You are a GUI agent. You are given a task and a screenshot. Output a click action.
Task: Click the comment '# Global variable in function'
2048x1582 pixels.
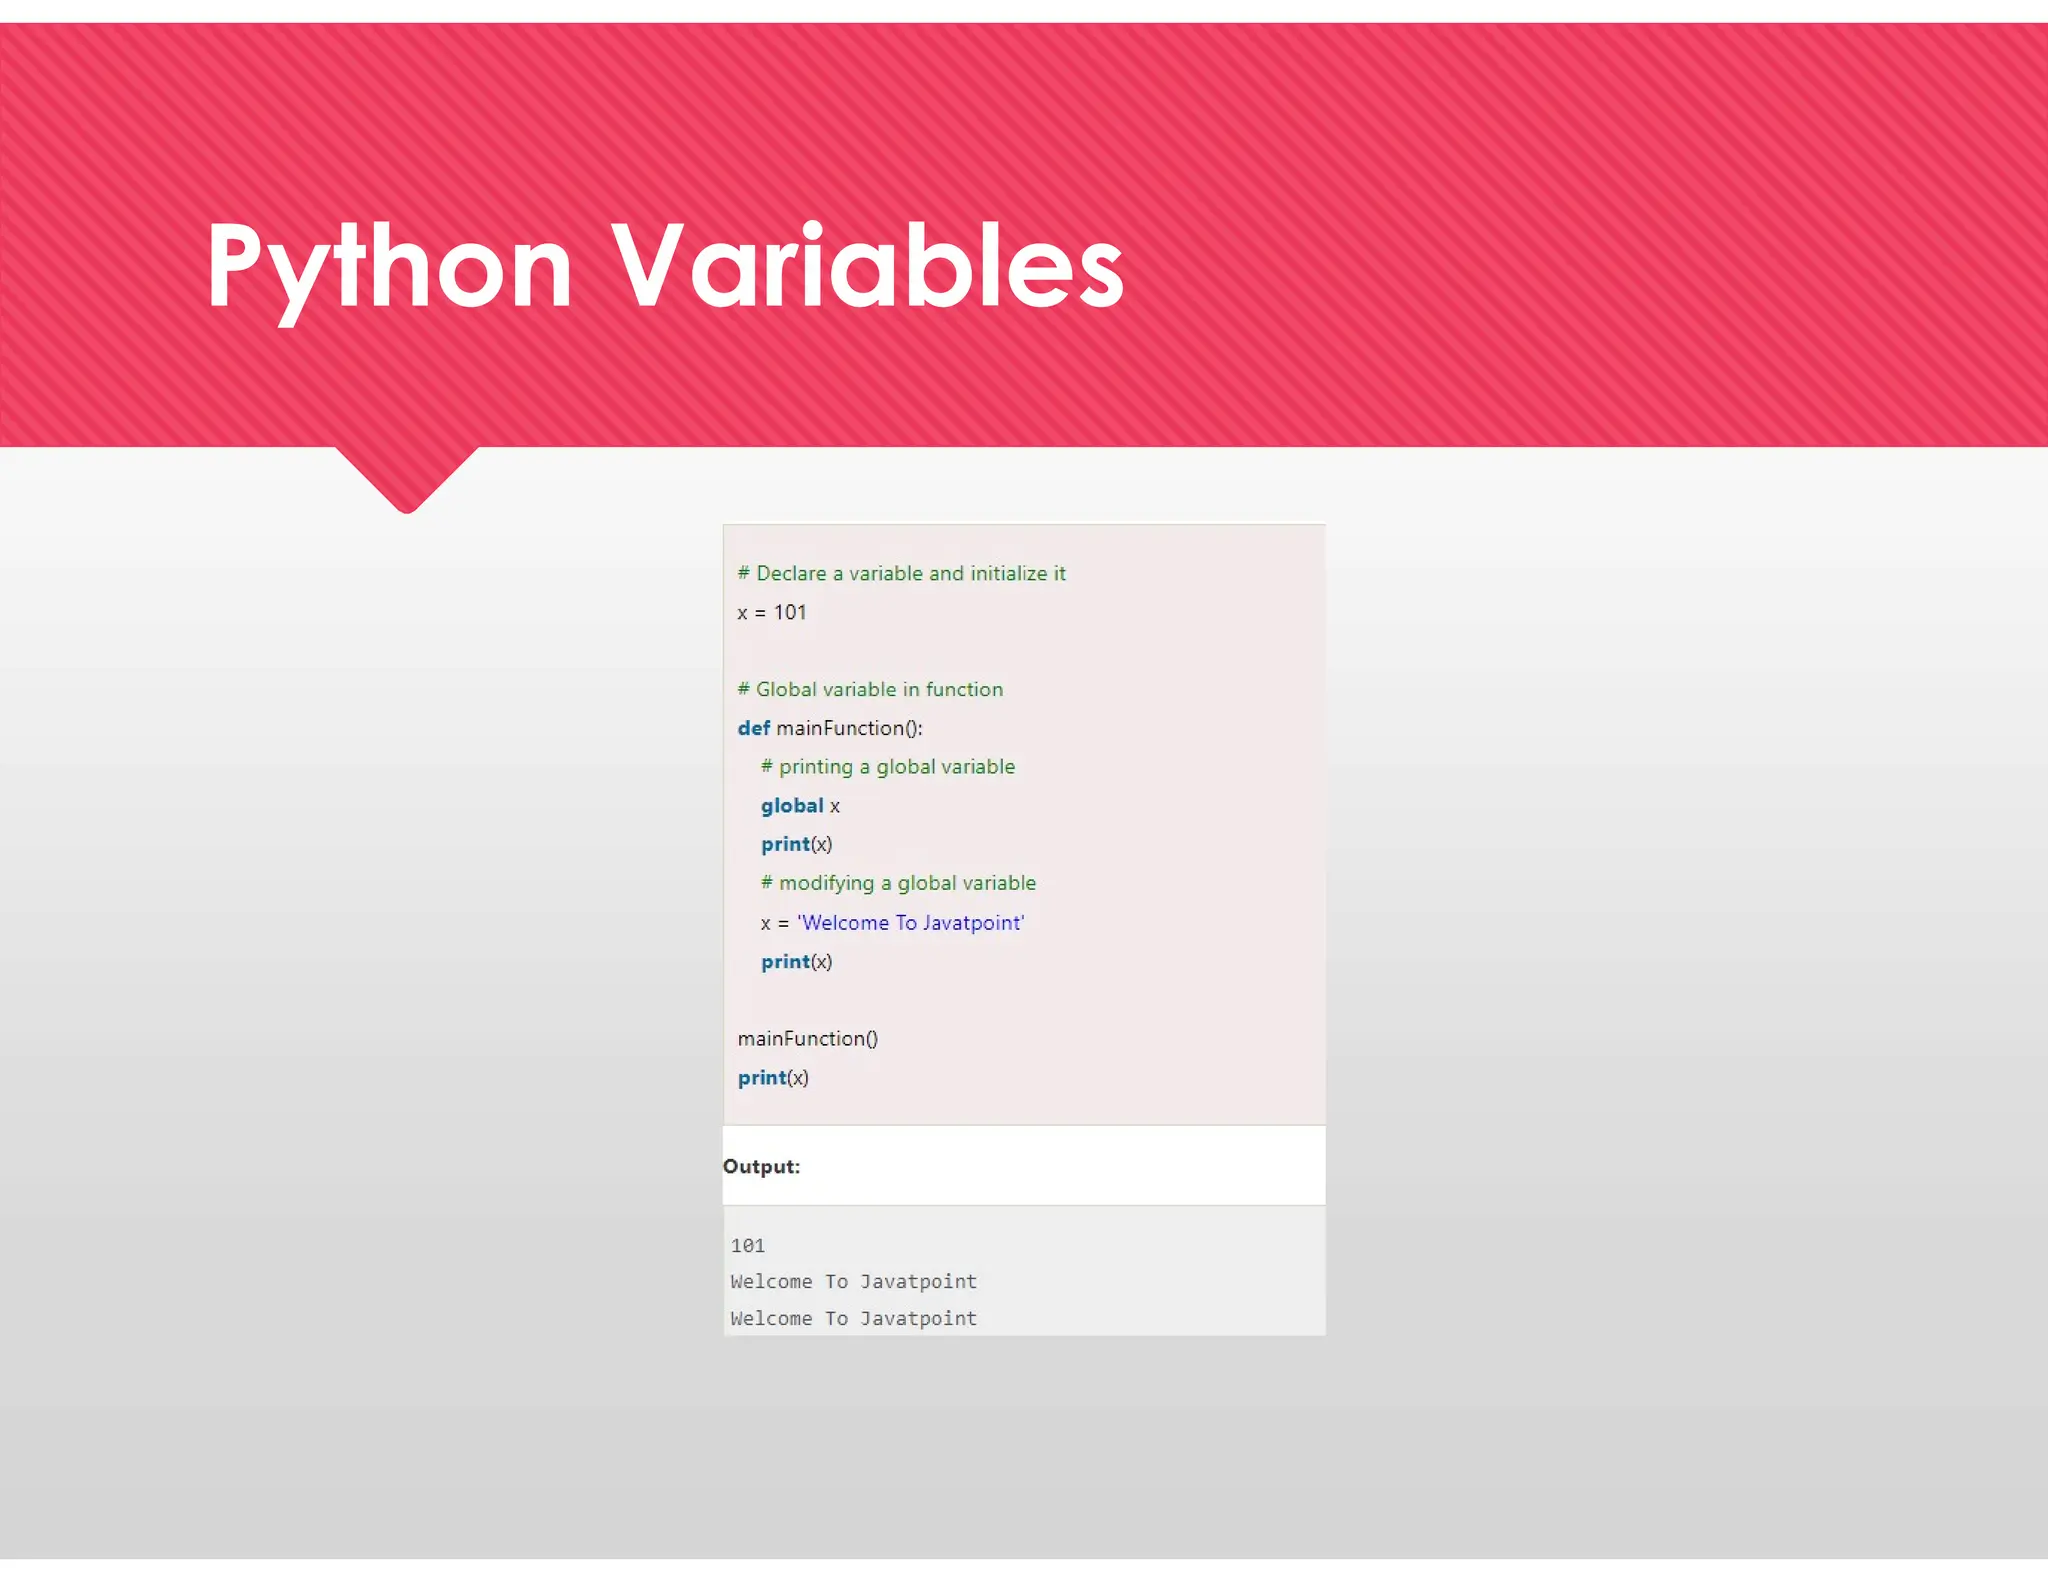pyautogui.click(x=870, y=690)
